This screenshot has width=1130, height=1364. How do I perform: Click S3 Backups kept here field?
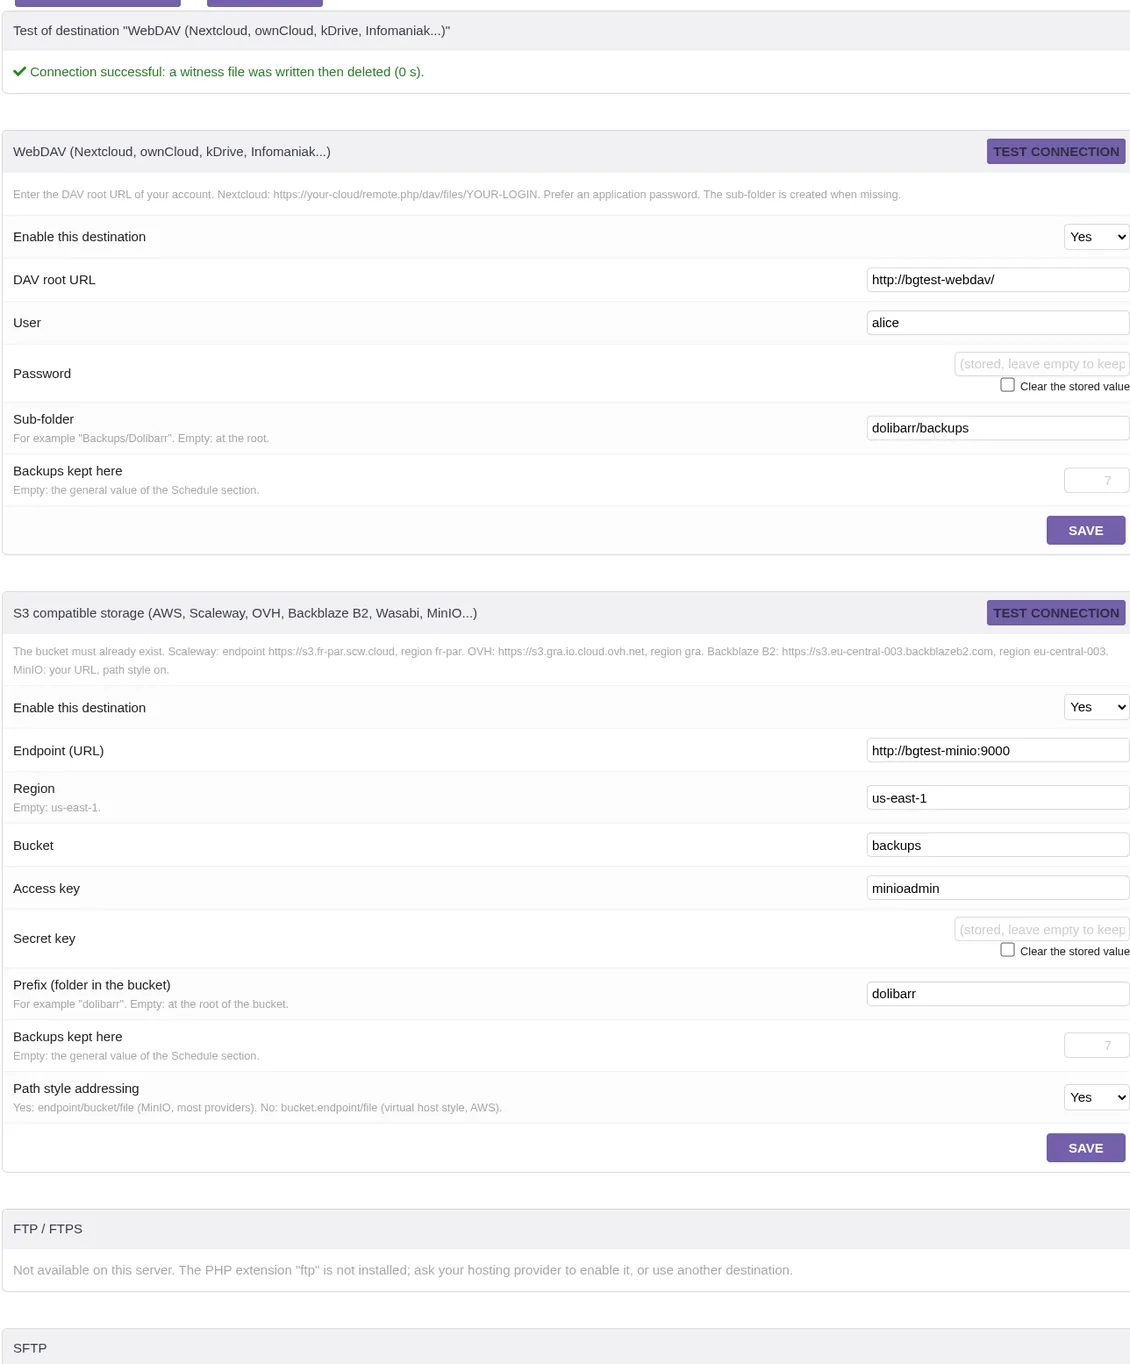coord(1097,1046)
